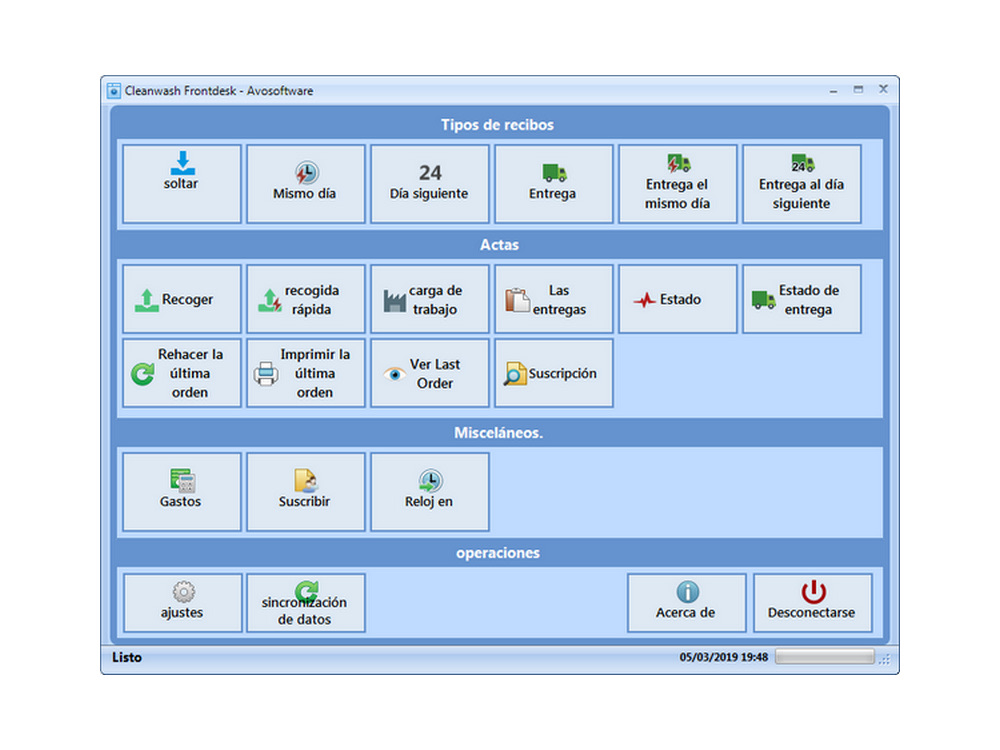This screenshot has height=750, width=1000.
Task: Close the Cleanwash Frontdesk window
Action: 883,89
